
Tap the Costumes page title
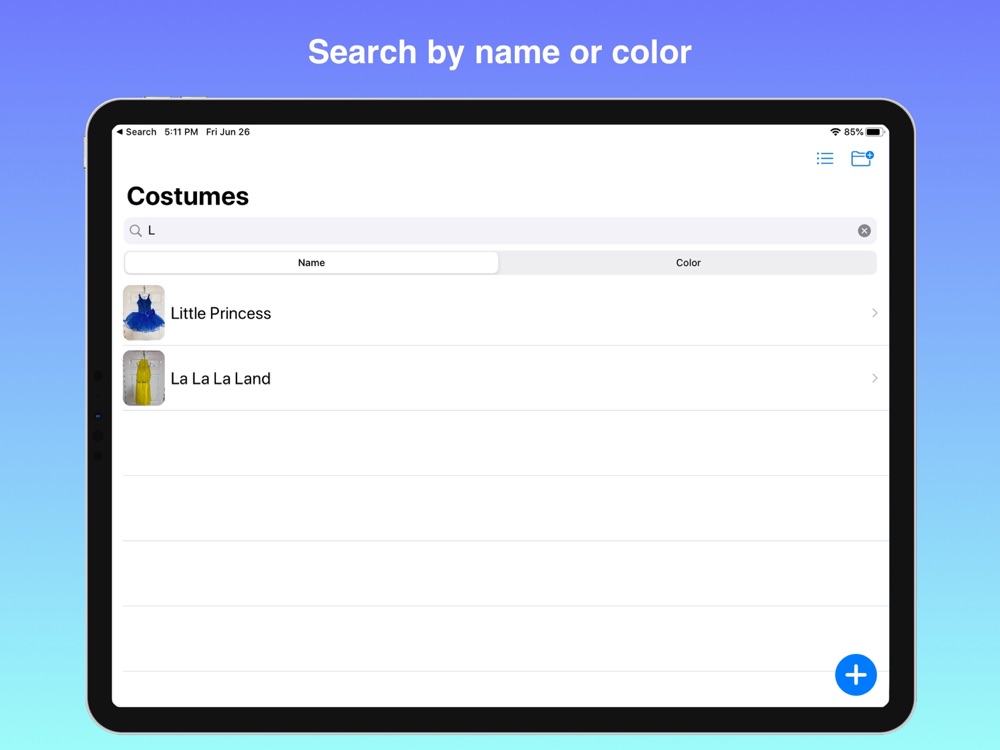point(188,196)
